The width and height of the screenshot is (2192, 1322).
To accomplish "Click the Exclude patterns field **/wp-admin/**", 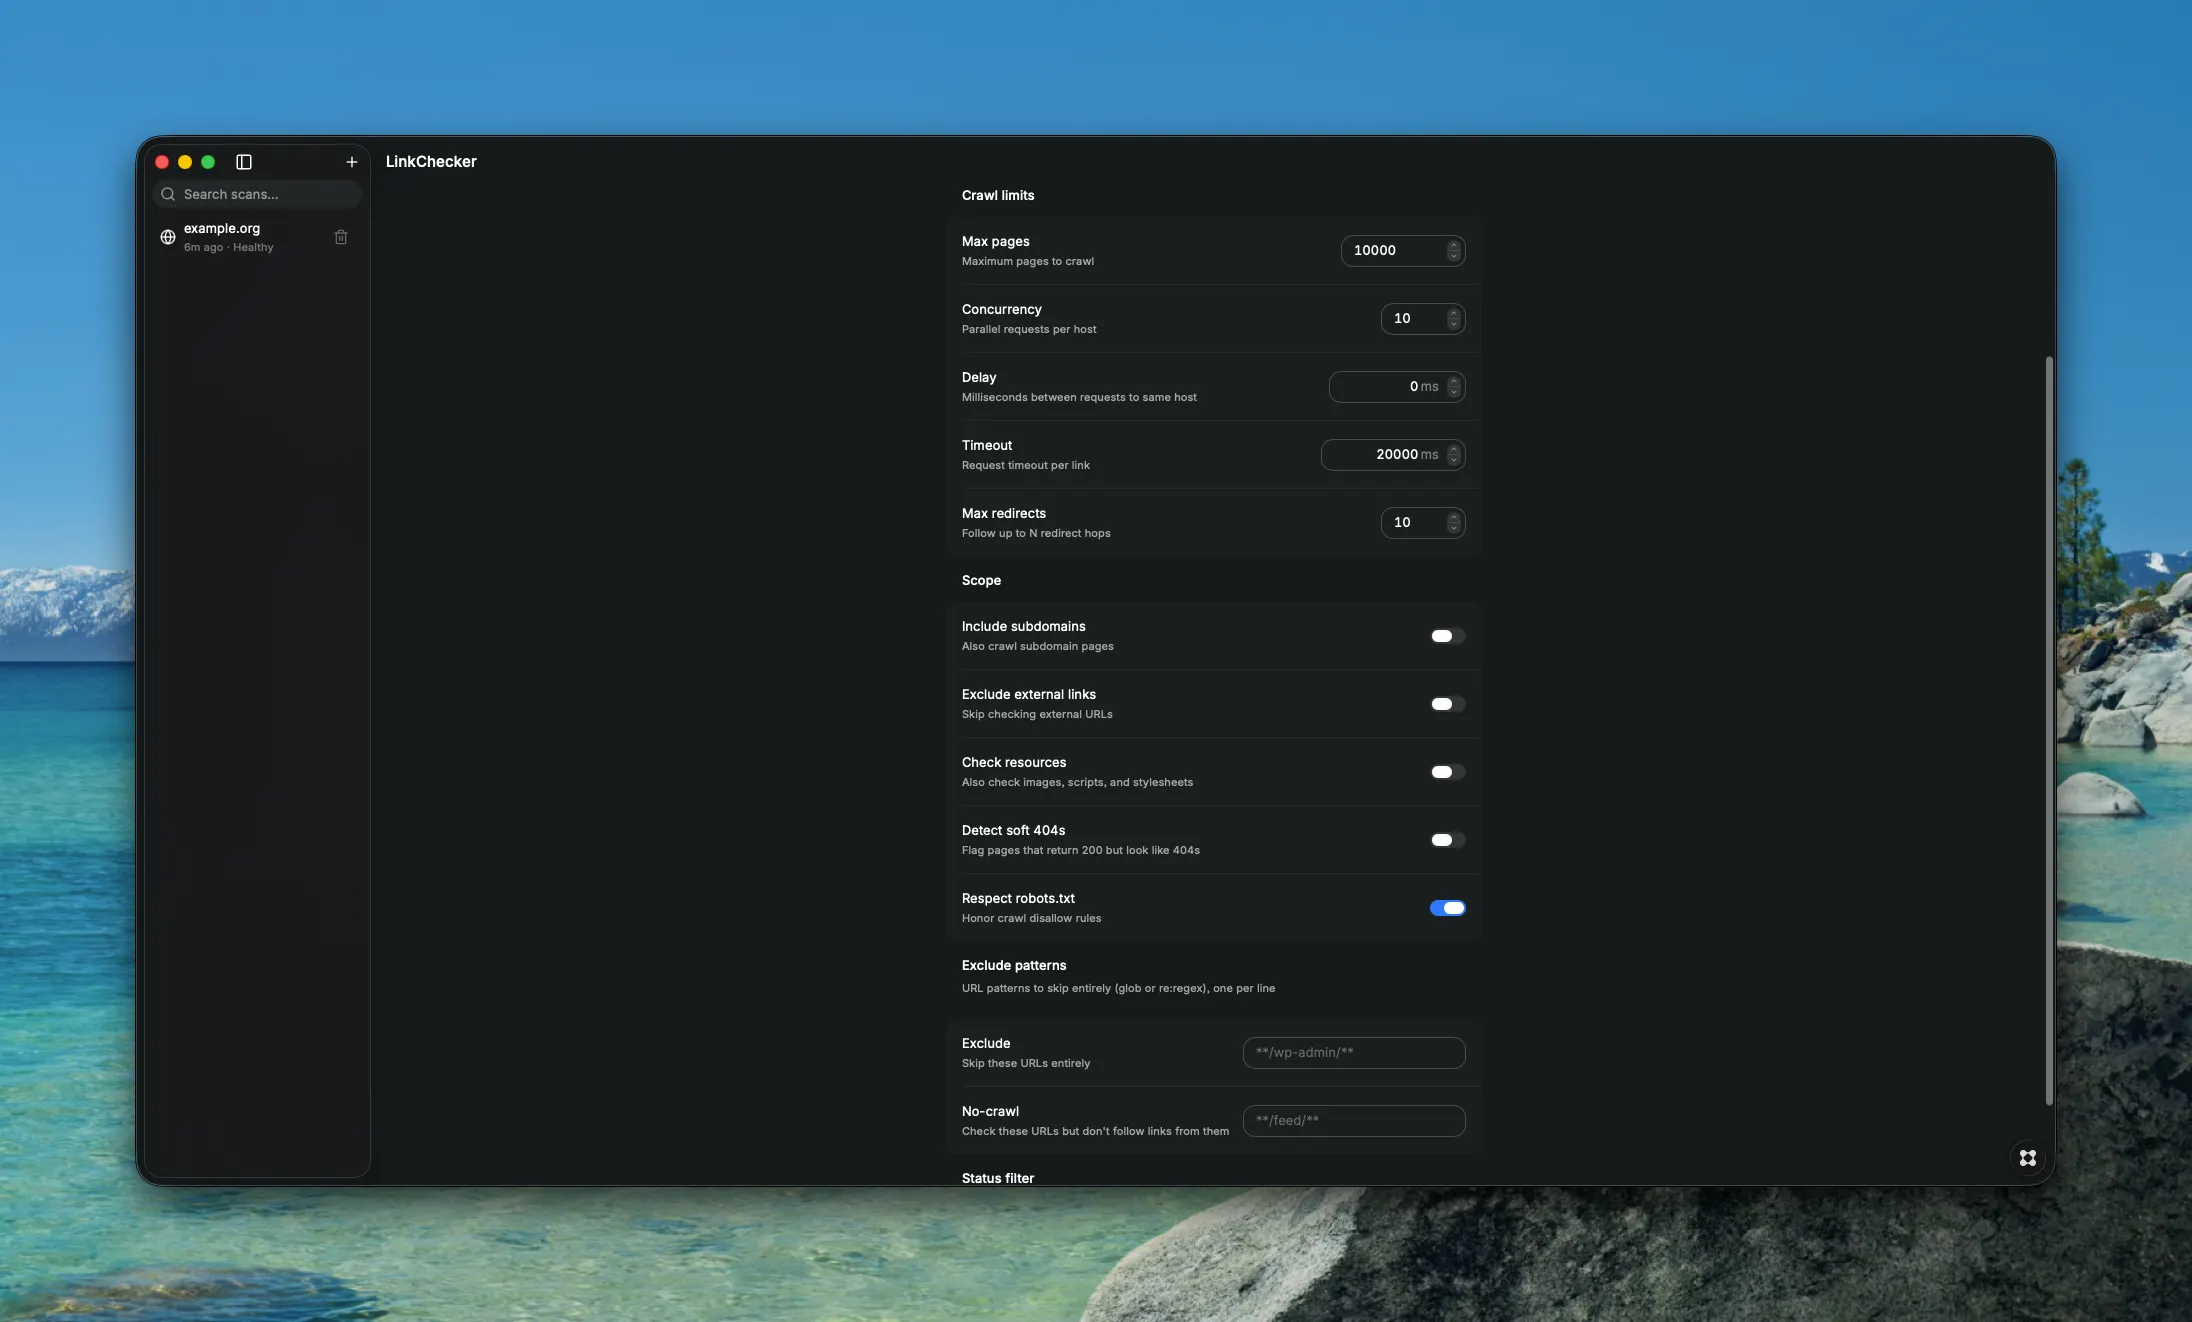I will 1354,1052.
